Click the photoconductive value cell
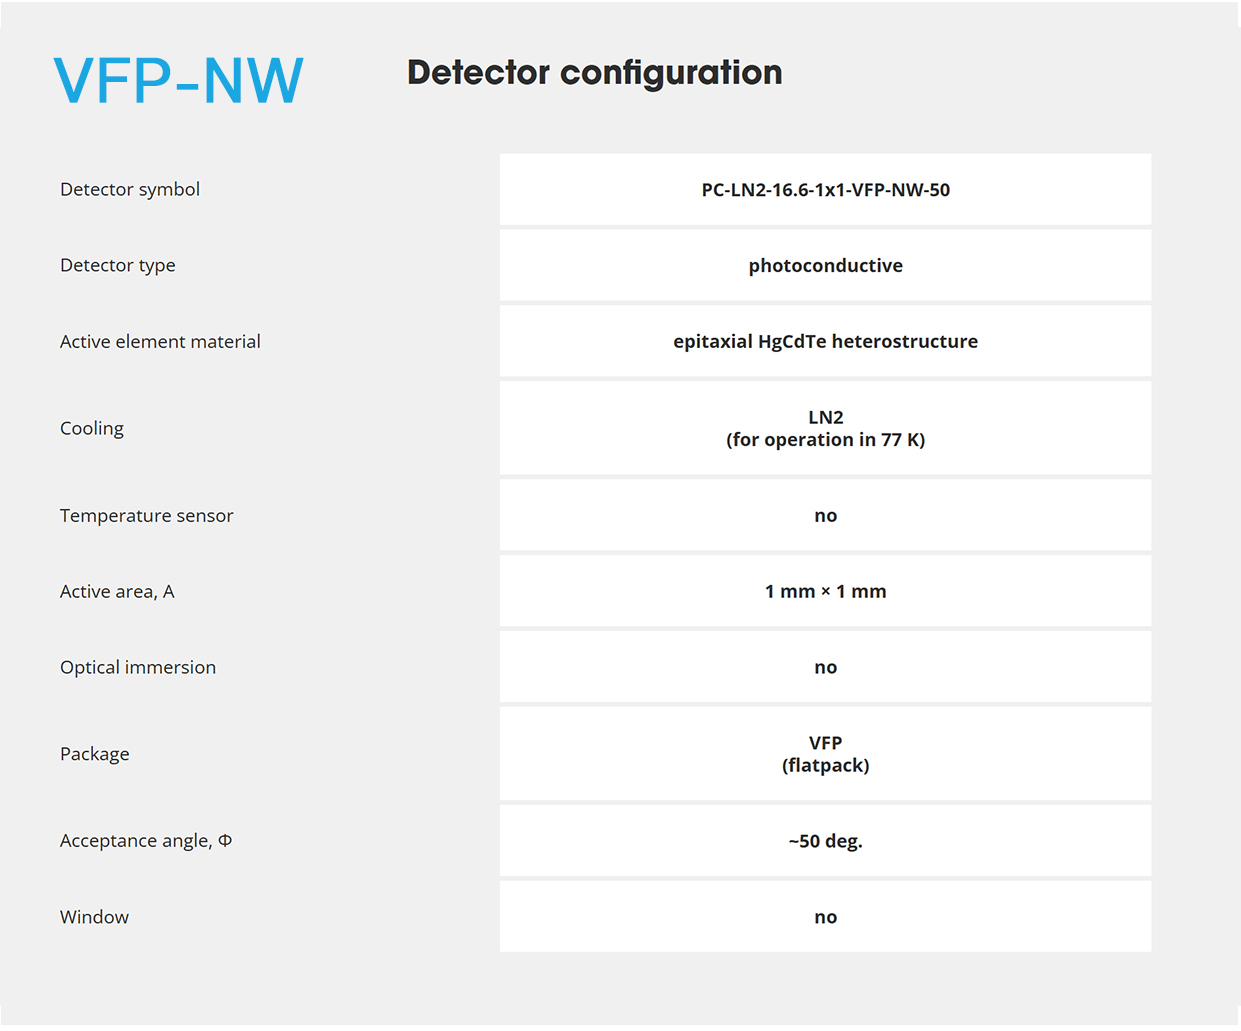This screenshot has width=1241, height=1031. coord(826,265)
